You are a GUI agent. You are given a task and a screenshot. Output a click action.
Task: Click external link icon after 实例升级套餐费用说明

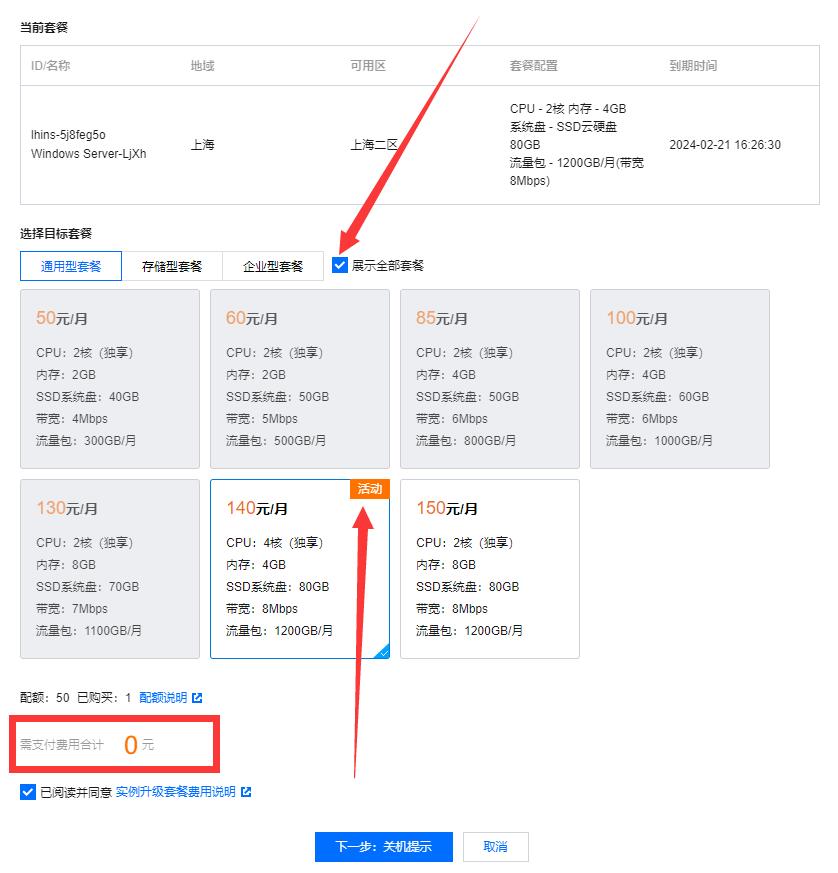[x=246, y=792]
